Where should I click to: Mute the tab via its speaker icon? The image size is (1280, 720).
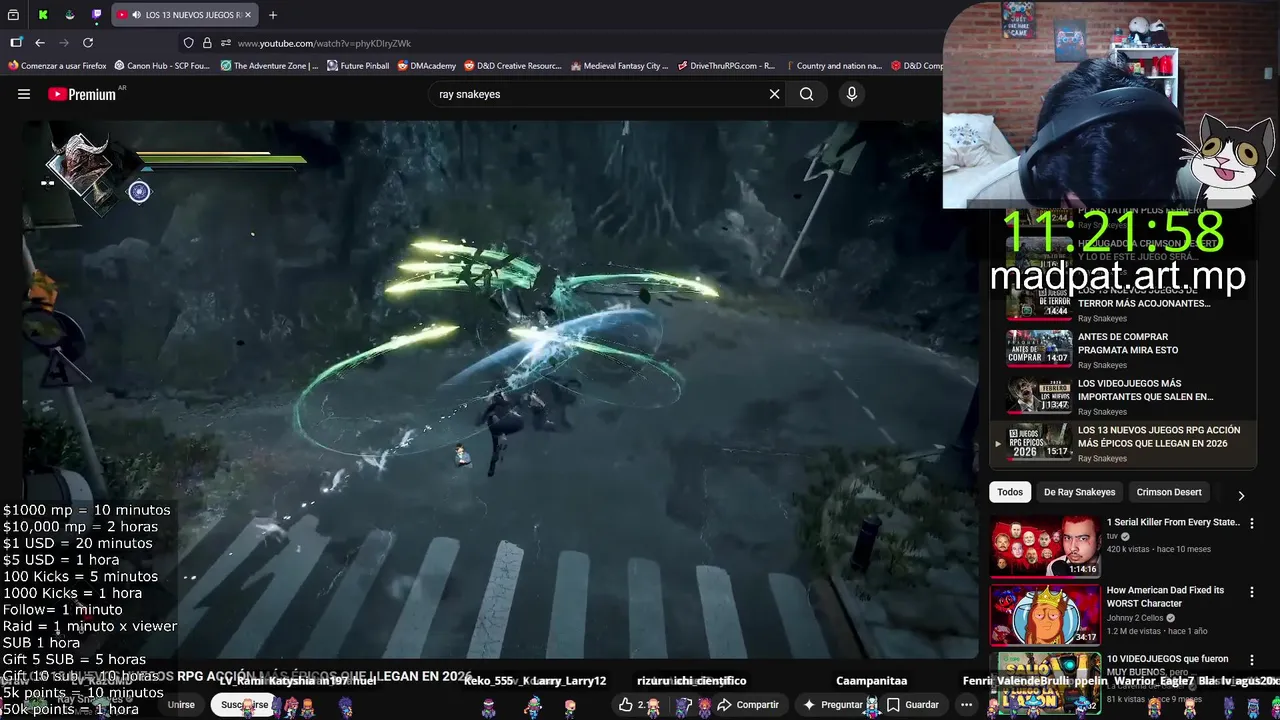click(x=136, y=15)
